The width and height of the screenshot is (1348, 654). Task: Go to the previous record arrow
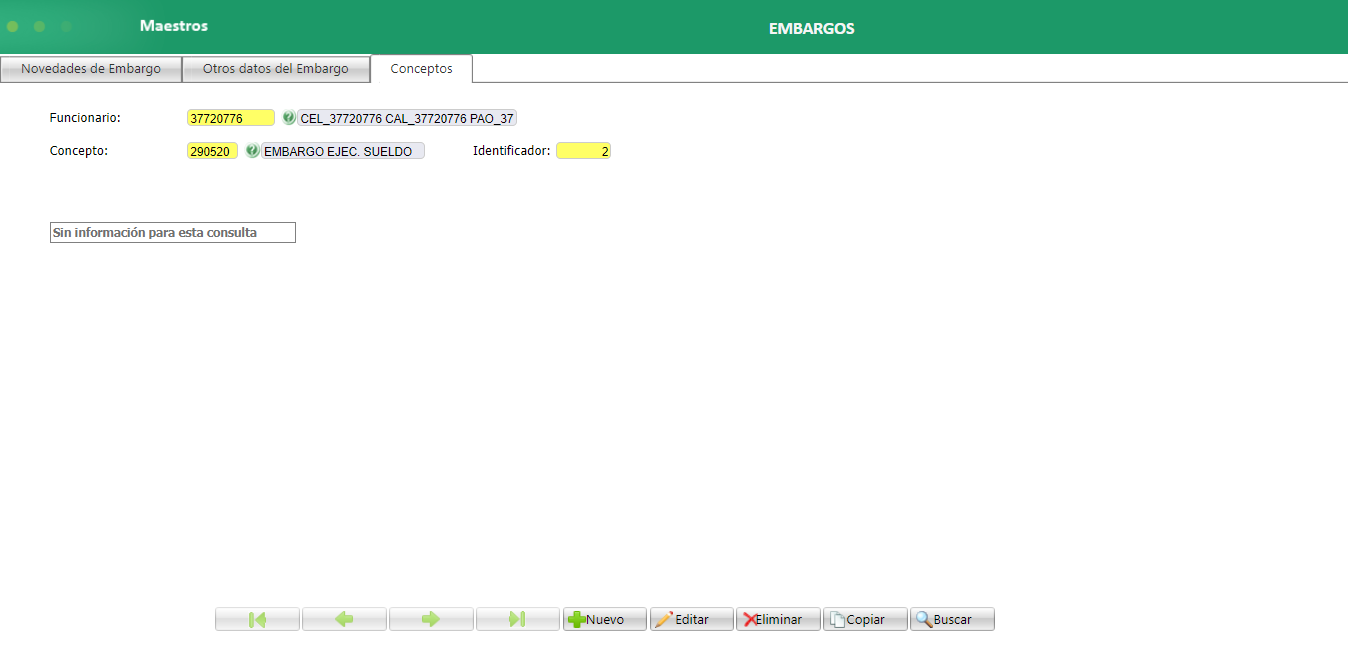[344, 619]
